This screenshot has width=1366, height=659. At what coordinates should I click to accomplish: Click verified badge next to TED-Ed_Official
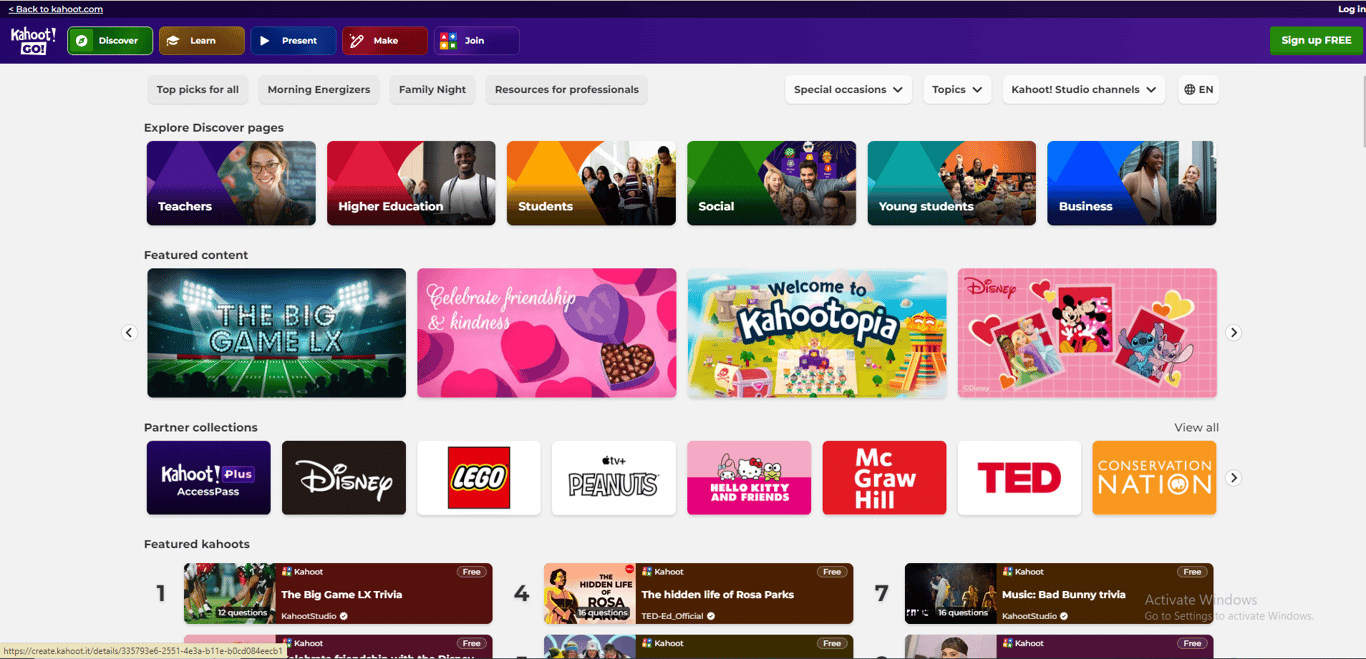[x=711, y=616]
